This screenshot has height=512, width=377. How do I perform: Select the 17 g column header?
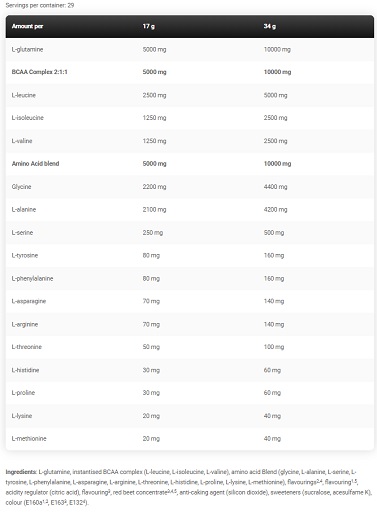pos(149,26)
